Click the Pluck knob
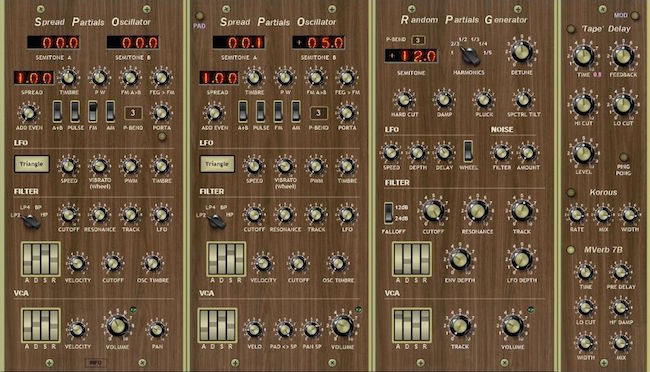Image resolution: width=650 pixels, height=372 pixels. point(483,100)
